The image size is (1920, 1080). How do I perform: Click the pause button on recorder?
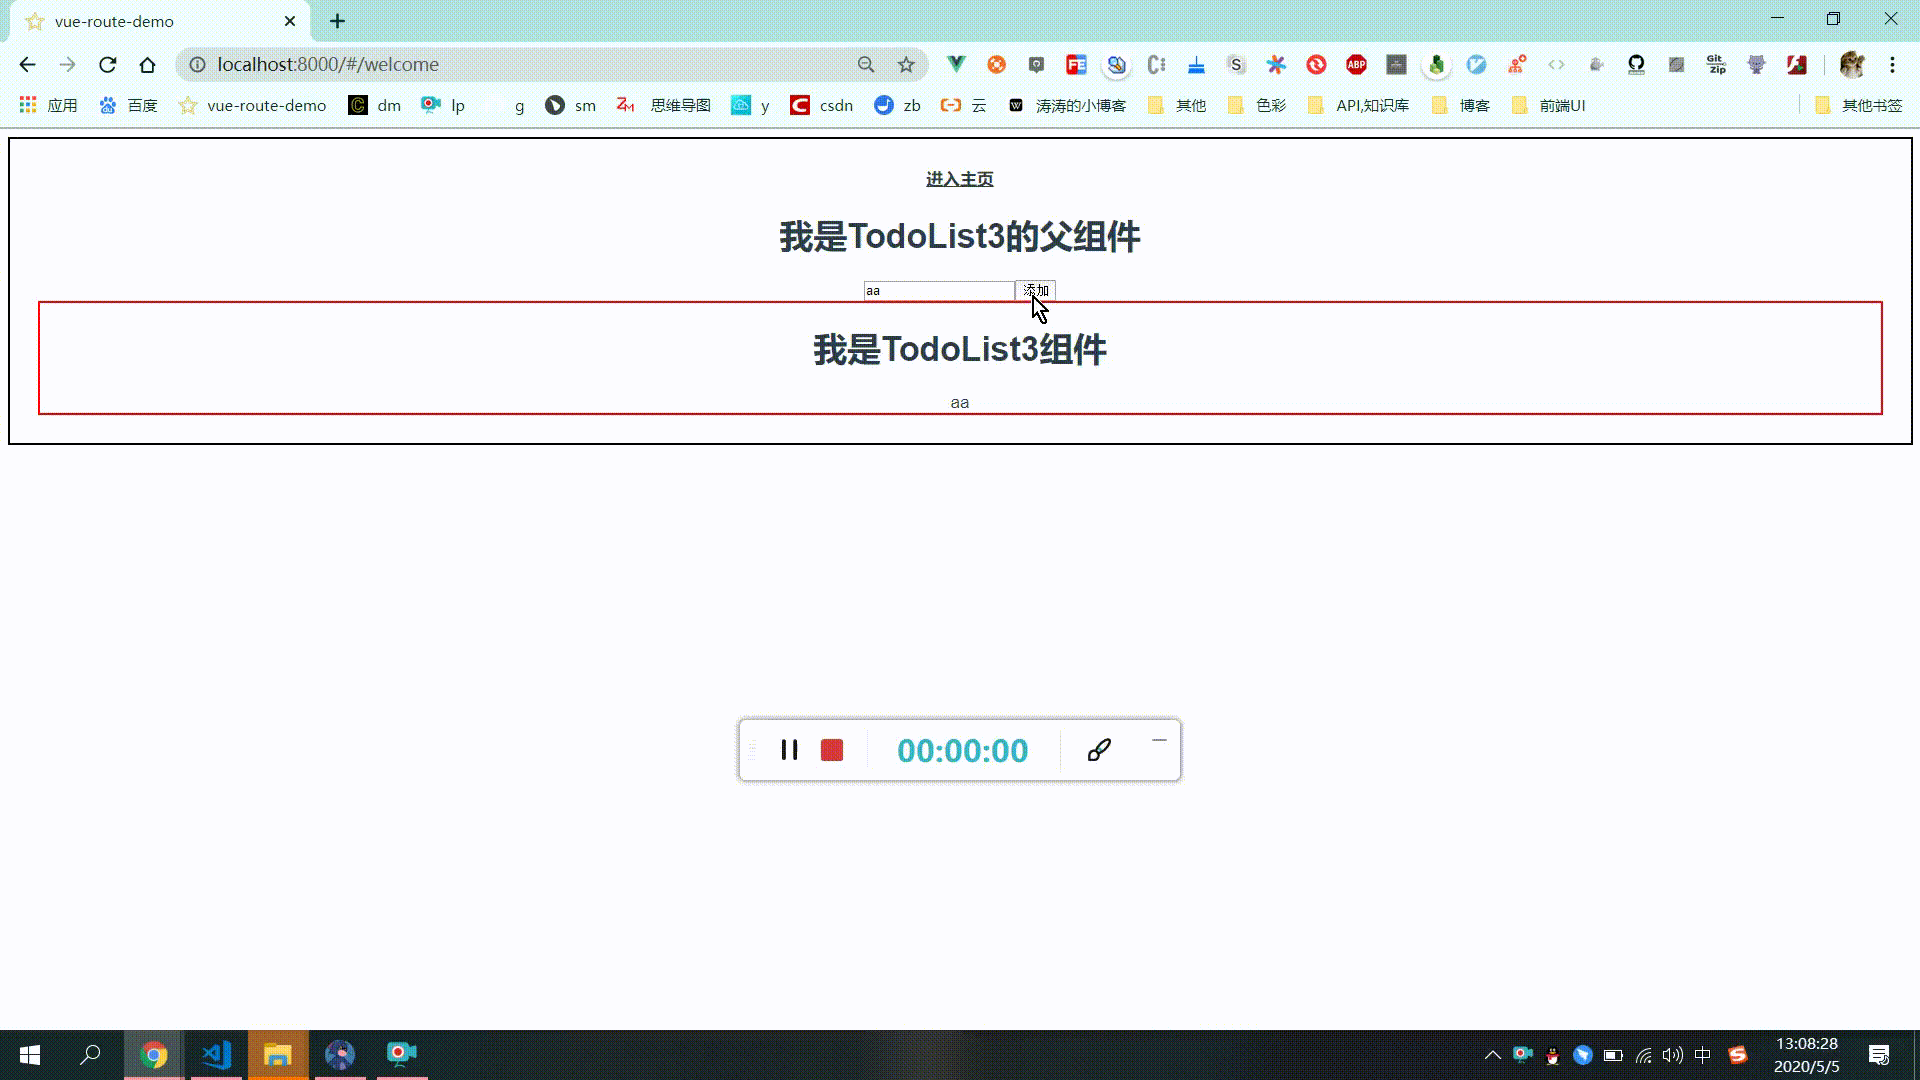pos(790,749)
